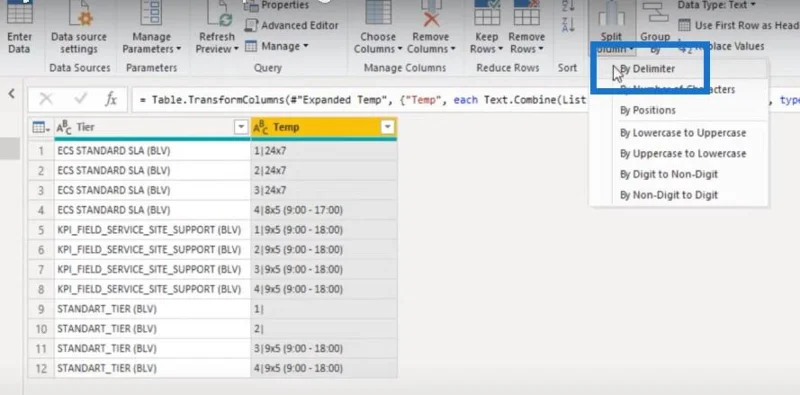Click the Group By icon
800x395 pixels.
(x=655, y=13)
